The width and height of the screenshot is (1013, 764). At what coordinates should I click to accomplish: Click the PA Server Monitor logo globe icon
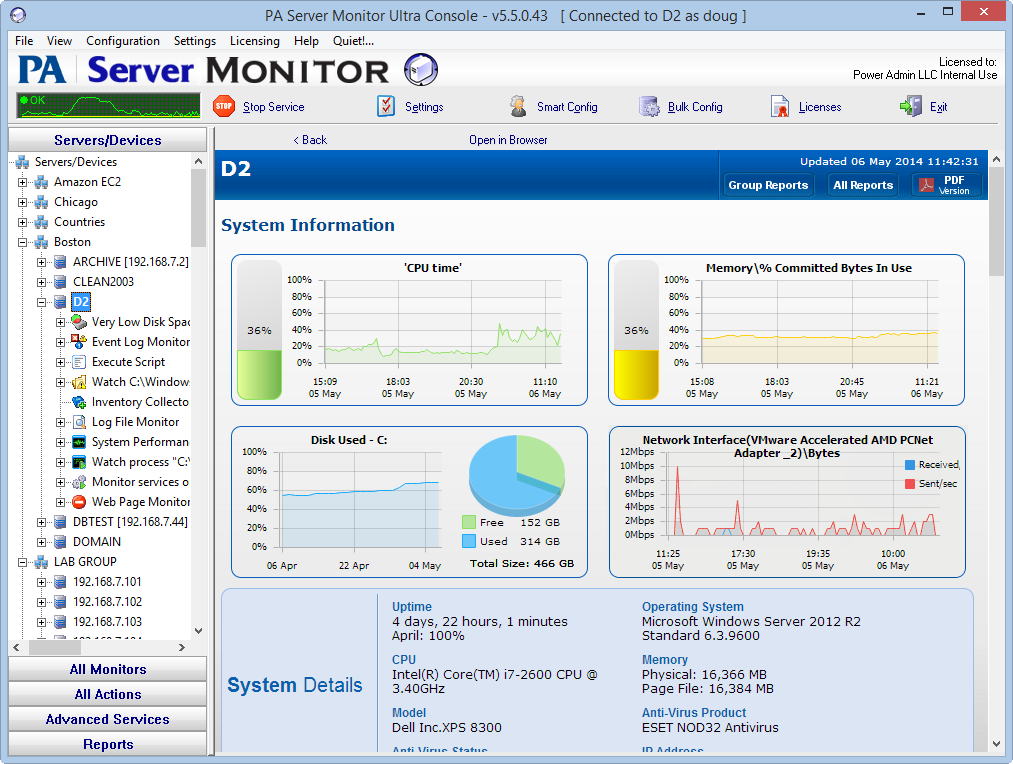click(x=421, y=70)
